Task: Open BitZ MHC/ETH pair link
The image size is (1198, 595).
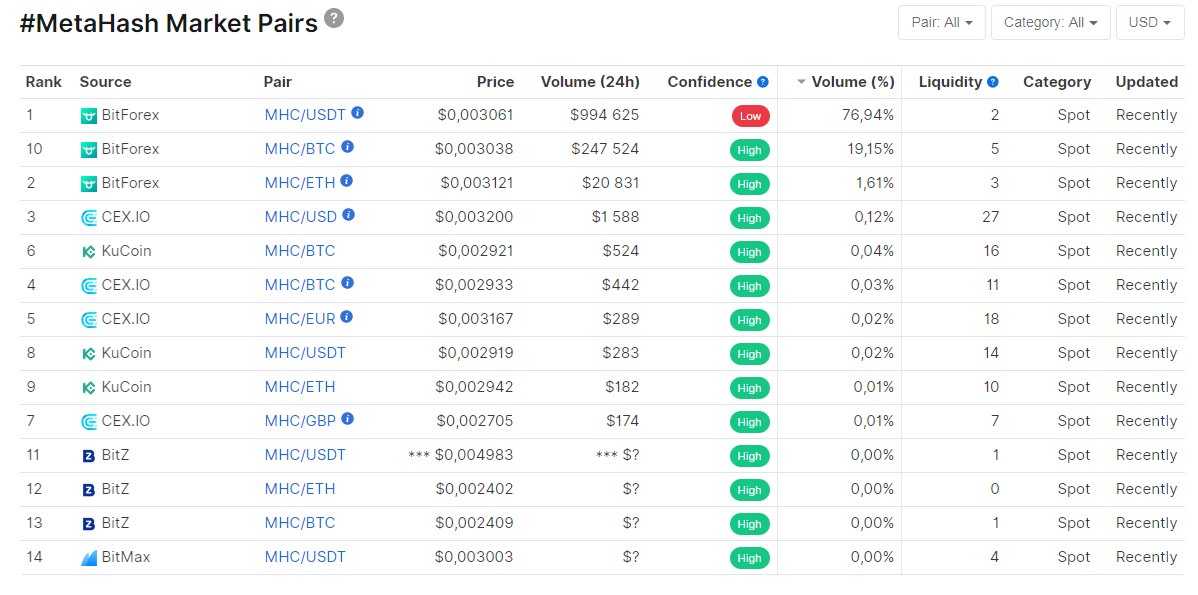Action: [300, 488]
